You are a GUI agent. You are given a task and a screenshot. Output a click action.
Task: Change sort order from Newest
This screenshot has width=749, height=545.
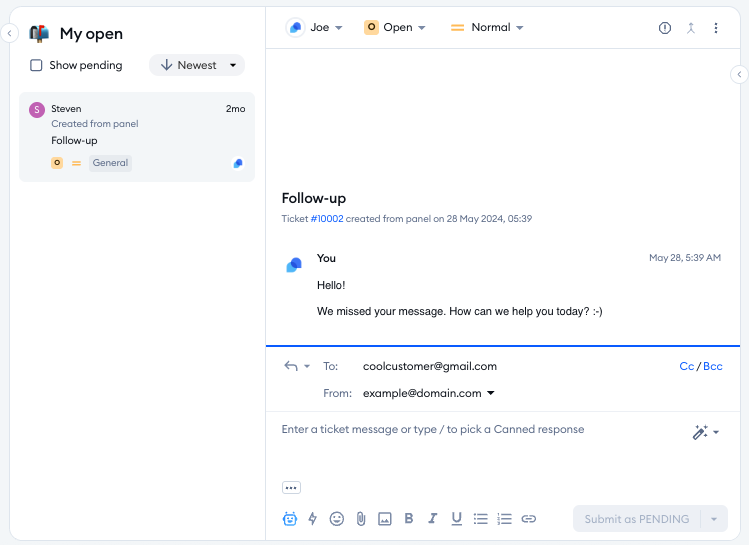click(x=197, y=65)
